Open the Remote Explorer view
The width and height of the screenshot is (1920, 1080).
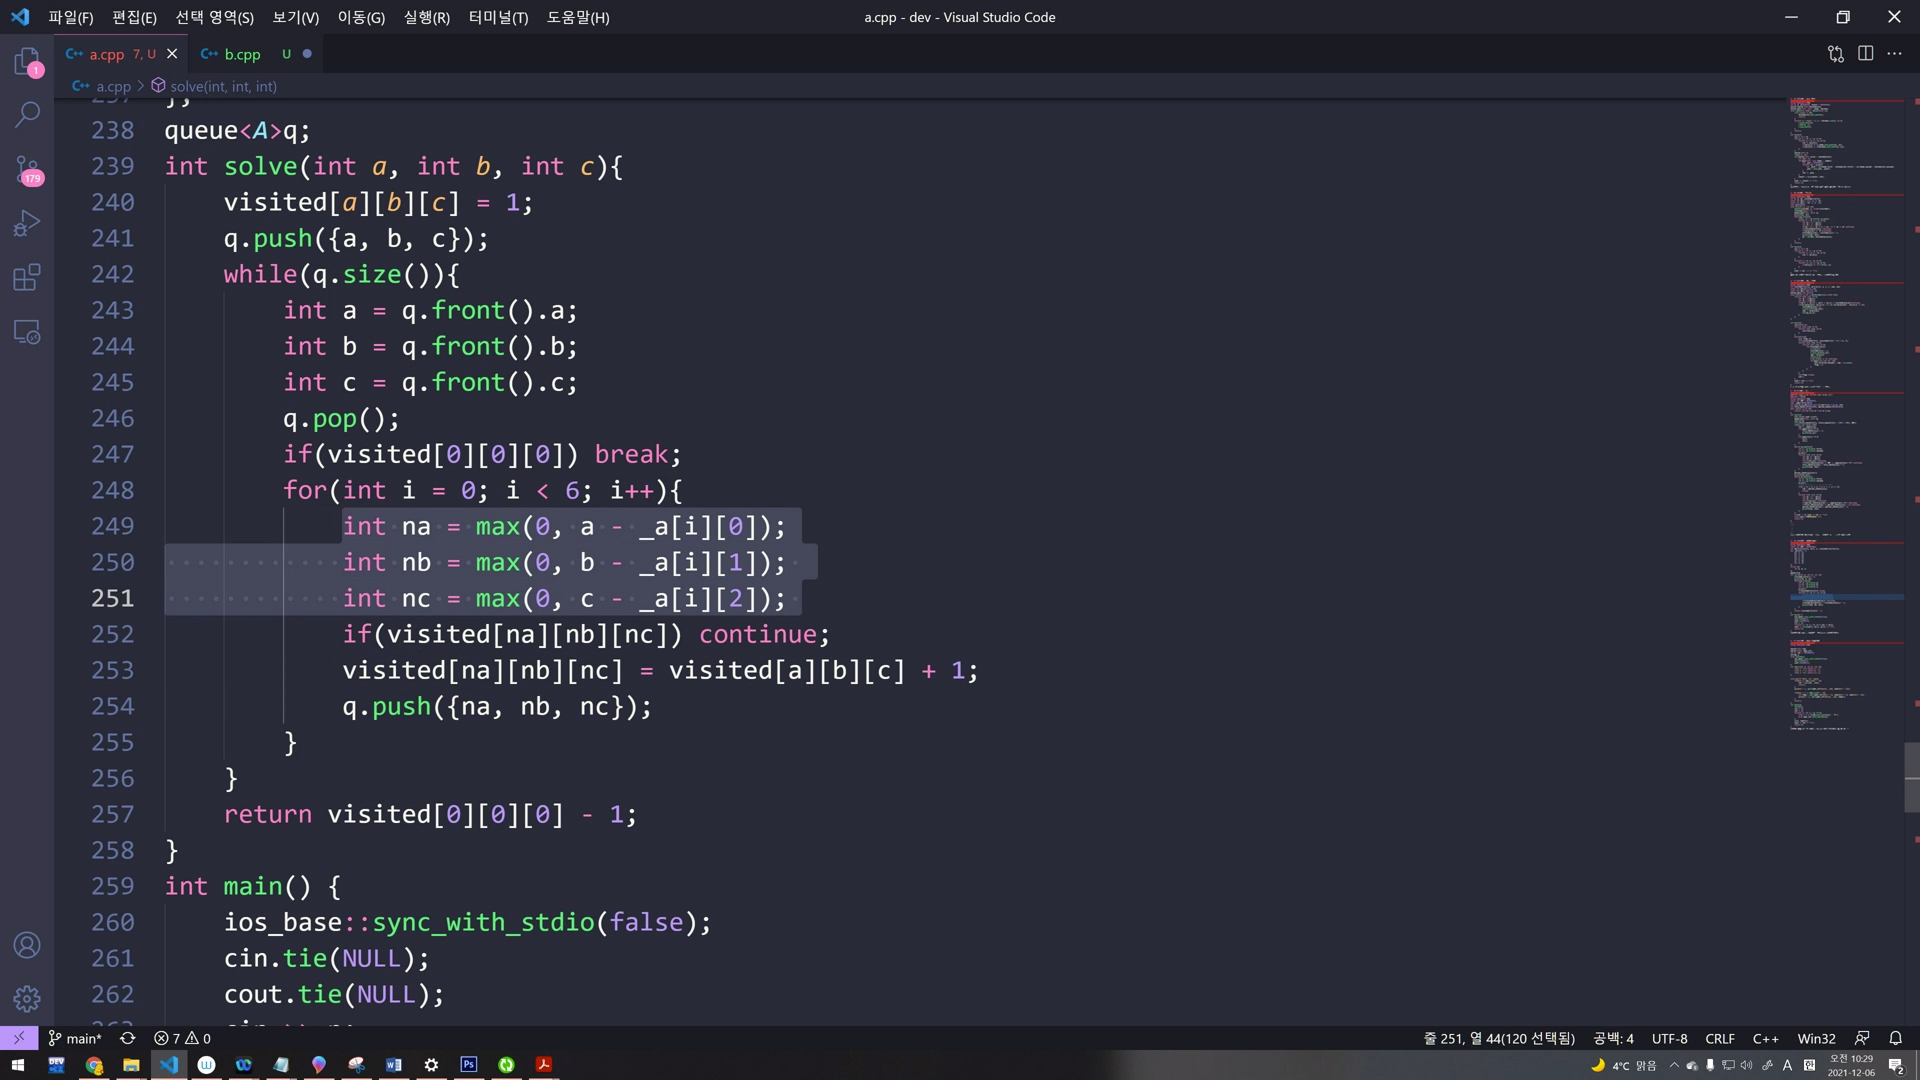click(27, 331)
